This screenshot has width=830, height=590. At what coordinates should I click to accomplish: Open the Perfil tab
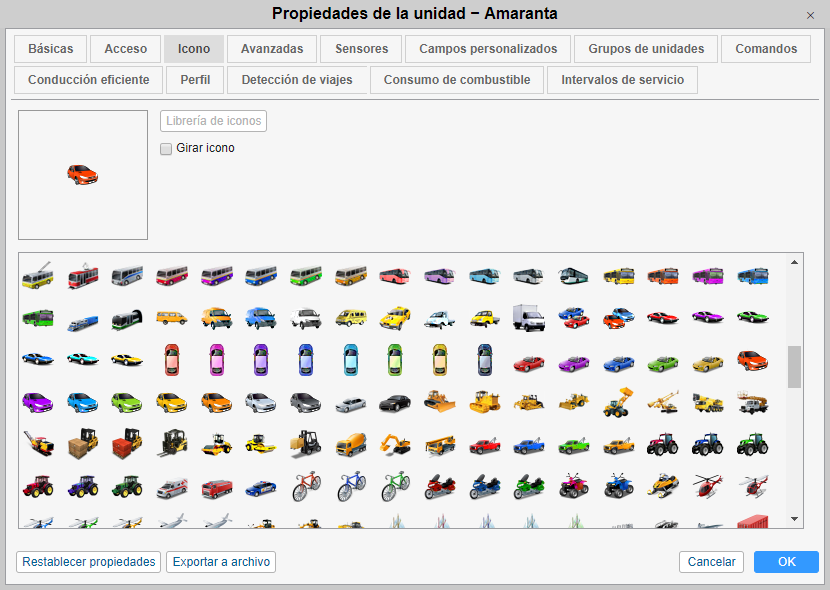195,80
